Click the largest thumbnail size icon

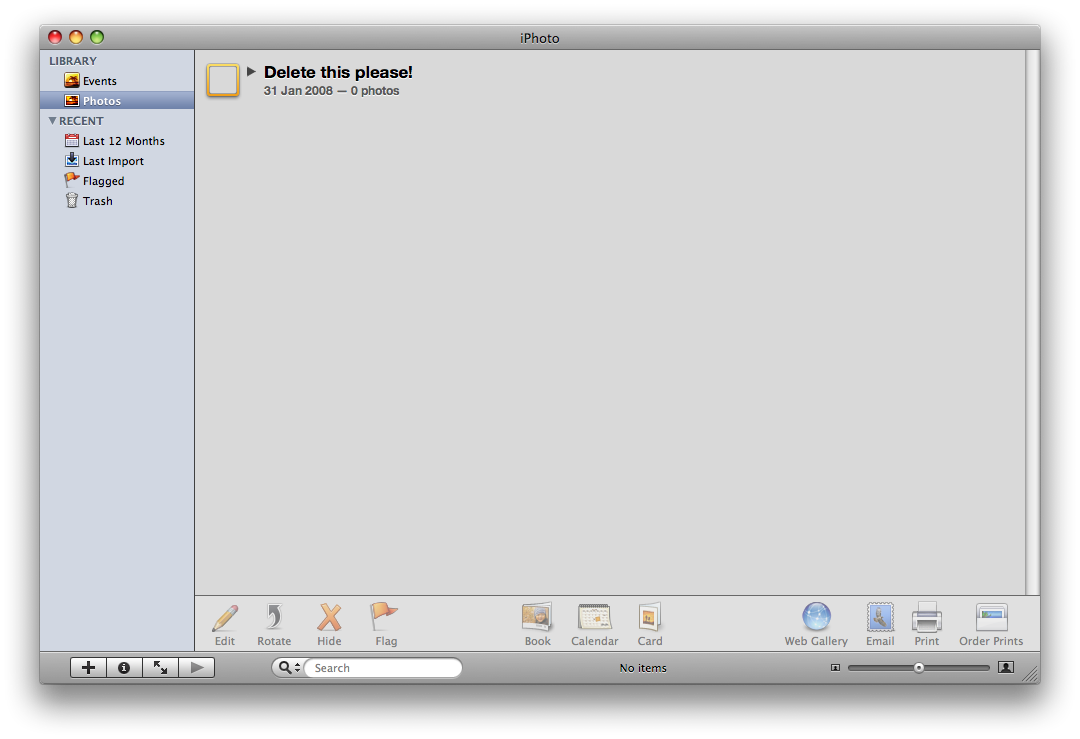coord(1006,667)
